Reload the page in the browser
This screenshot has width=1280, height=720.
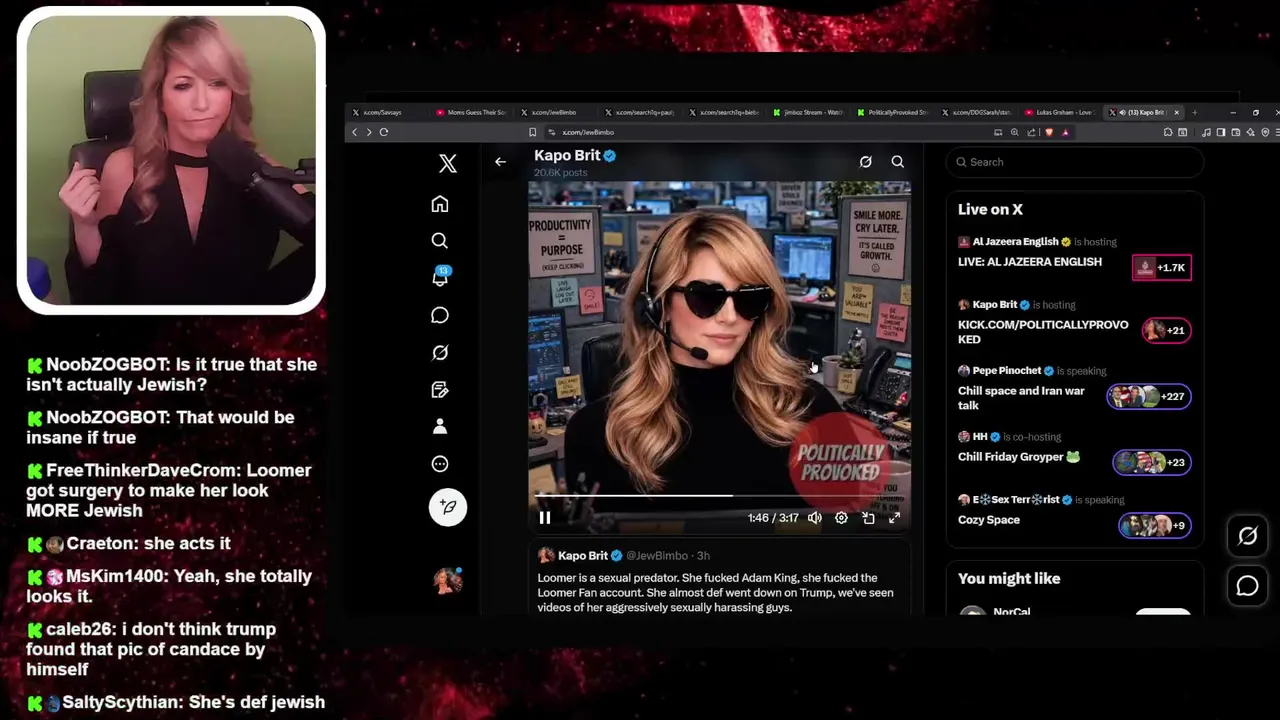pyautogui.click(x=384, y=132)
